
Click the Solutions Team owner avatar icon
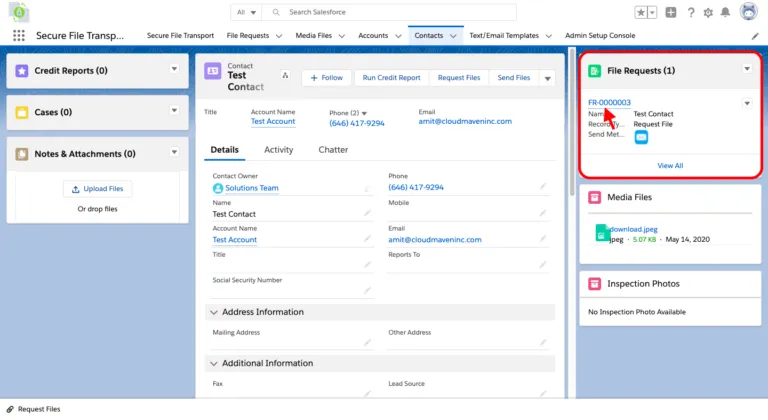[x=218, y=188]
